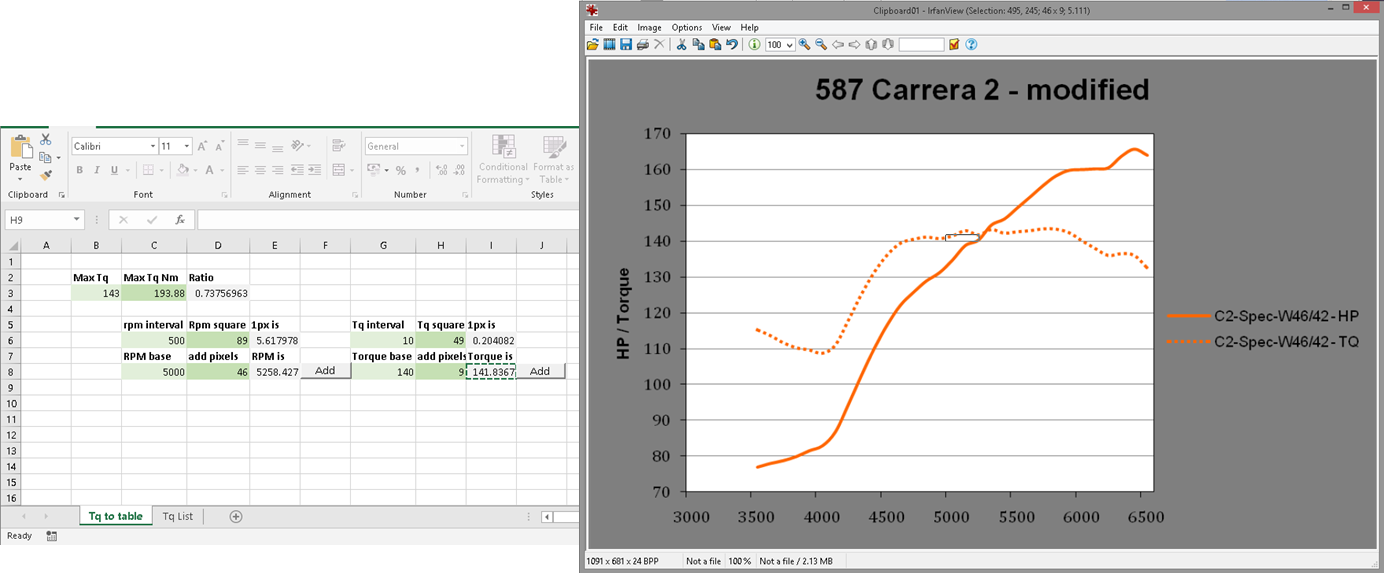This screenshot has height=573, width=1384.
Task: Click IrfanView empty toolbar text field
Action: pyautogui.click(x=921, y=44)
